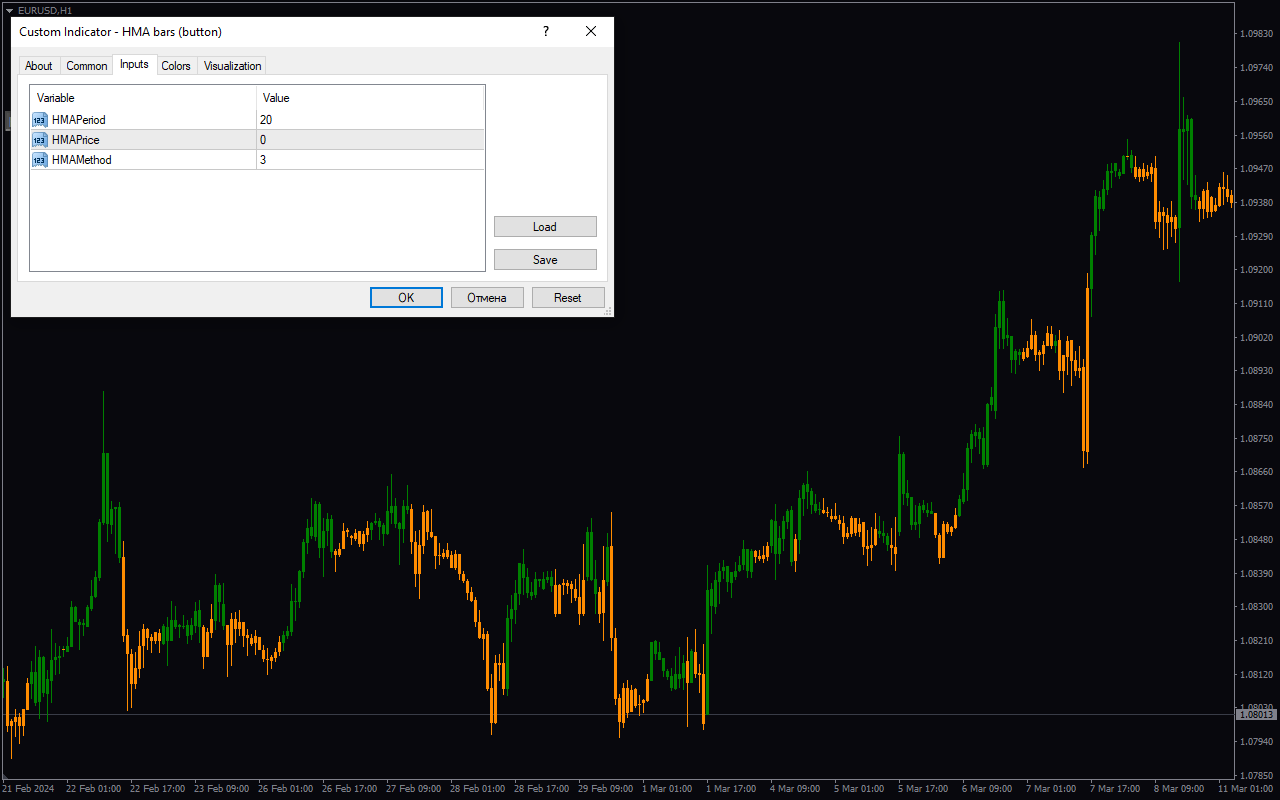Click the 1.08390 price scale label
This screenshot has height=800, width=1280.
point(1257,573)
